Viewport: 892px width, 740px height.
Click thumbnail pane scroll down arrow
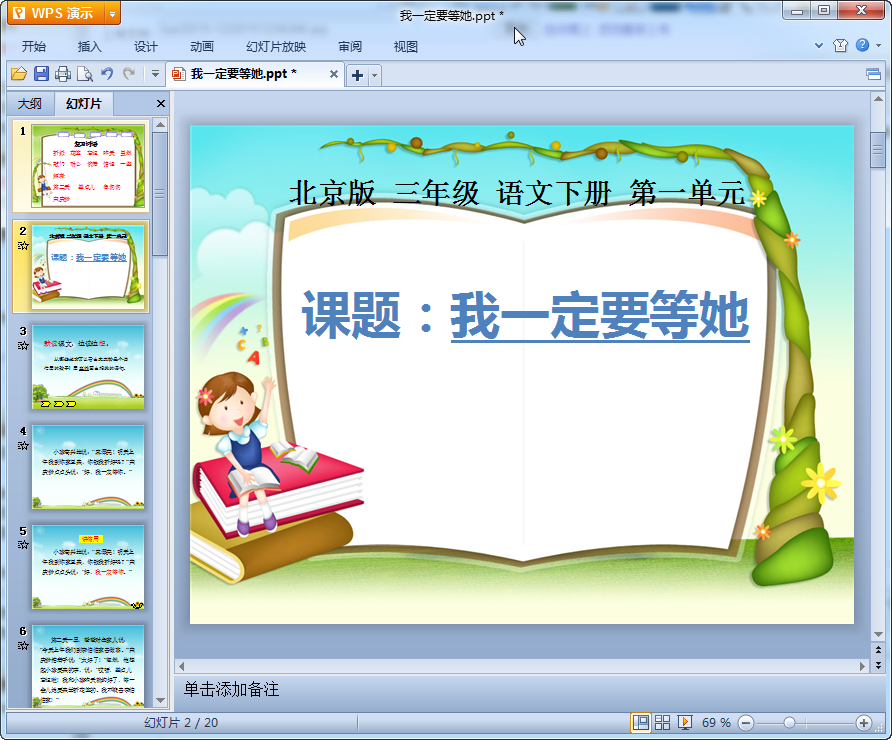coord(160,701)
